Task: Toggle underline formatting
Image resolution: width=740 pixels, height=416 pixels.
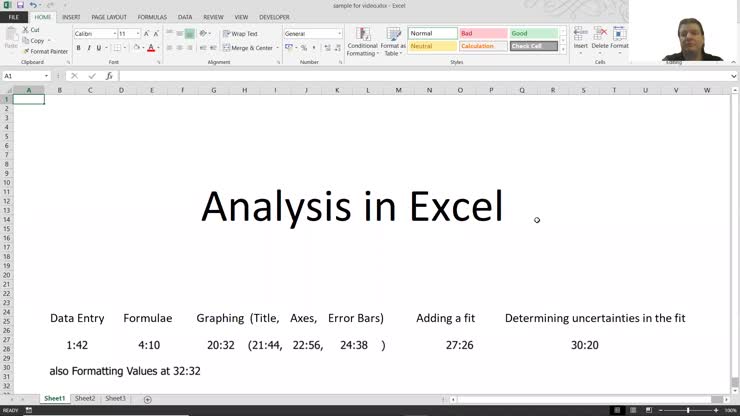Action: coord(99,48)
